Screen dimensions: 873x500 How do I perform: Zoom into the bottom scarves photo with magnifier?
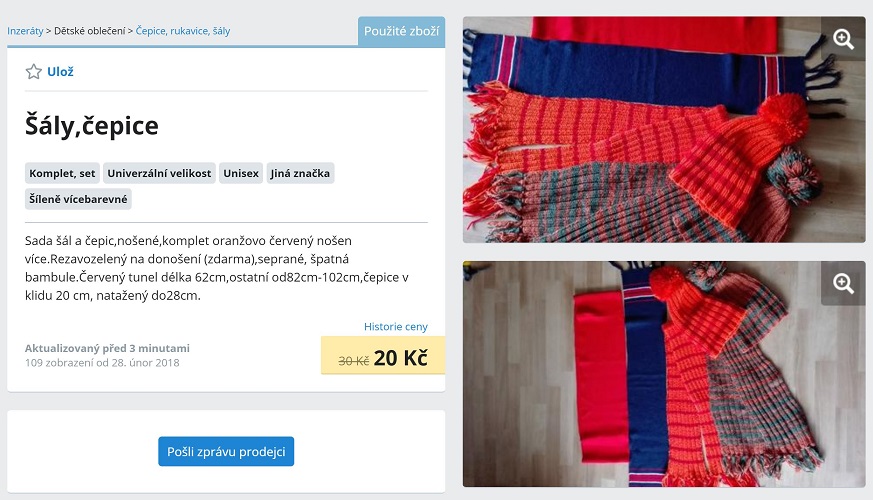(843, 283)
